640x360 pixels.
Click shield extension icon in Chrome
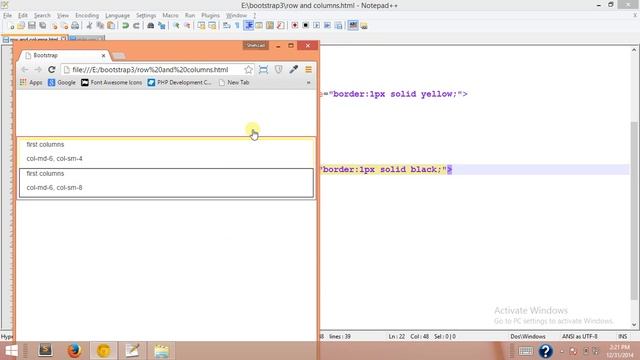click(278, 70)
